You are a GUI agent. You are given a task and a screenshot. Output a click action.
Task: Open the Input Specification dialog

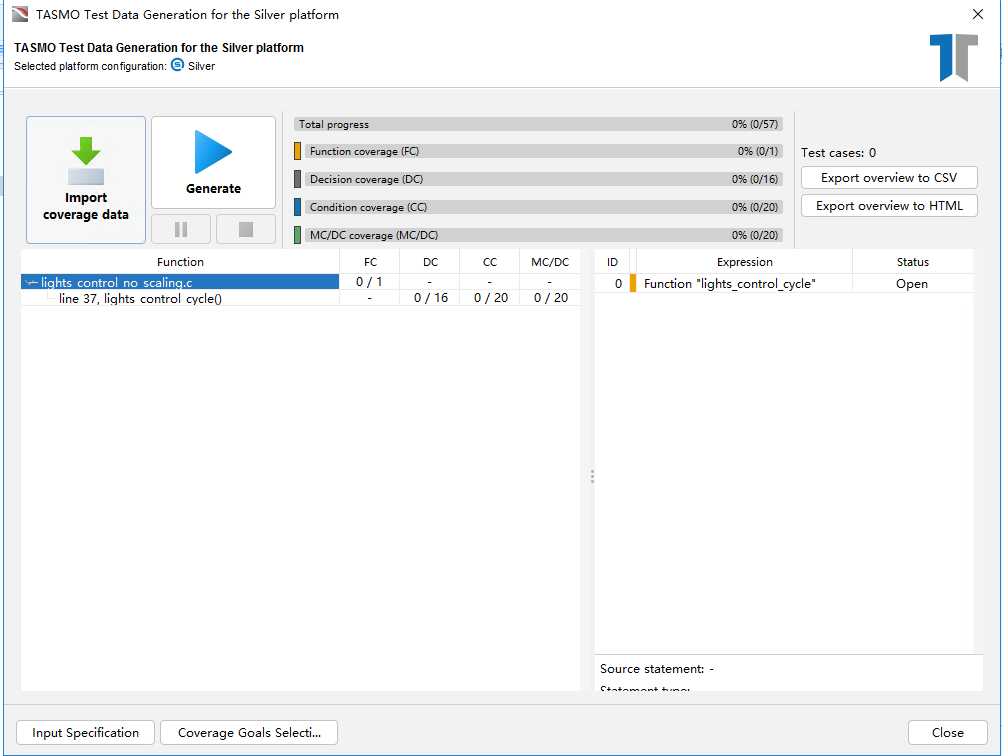tap(86, 732)
